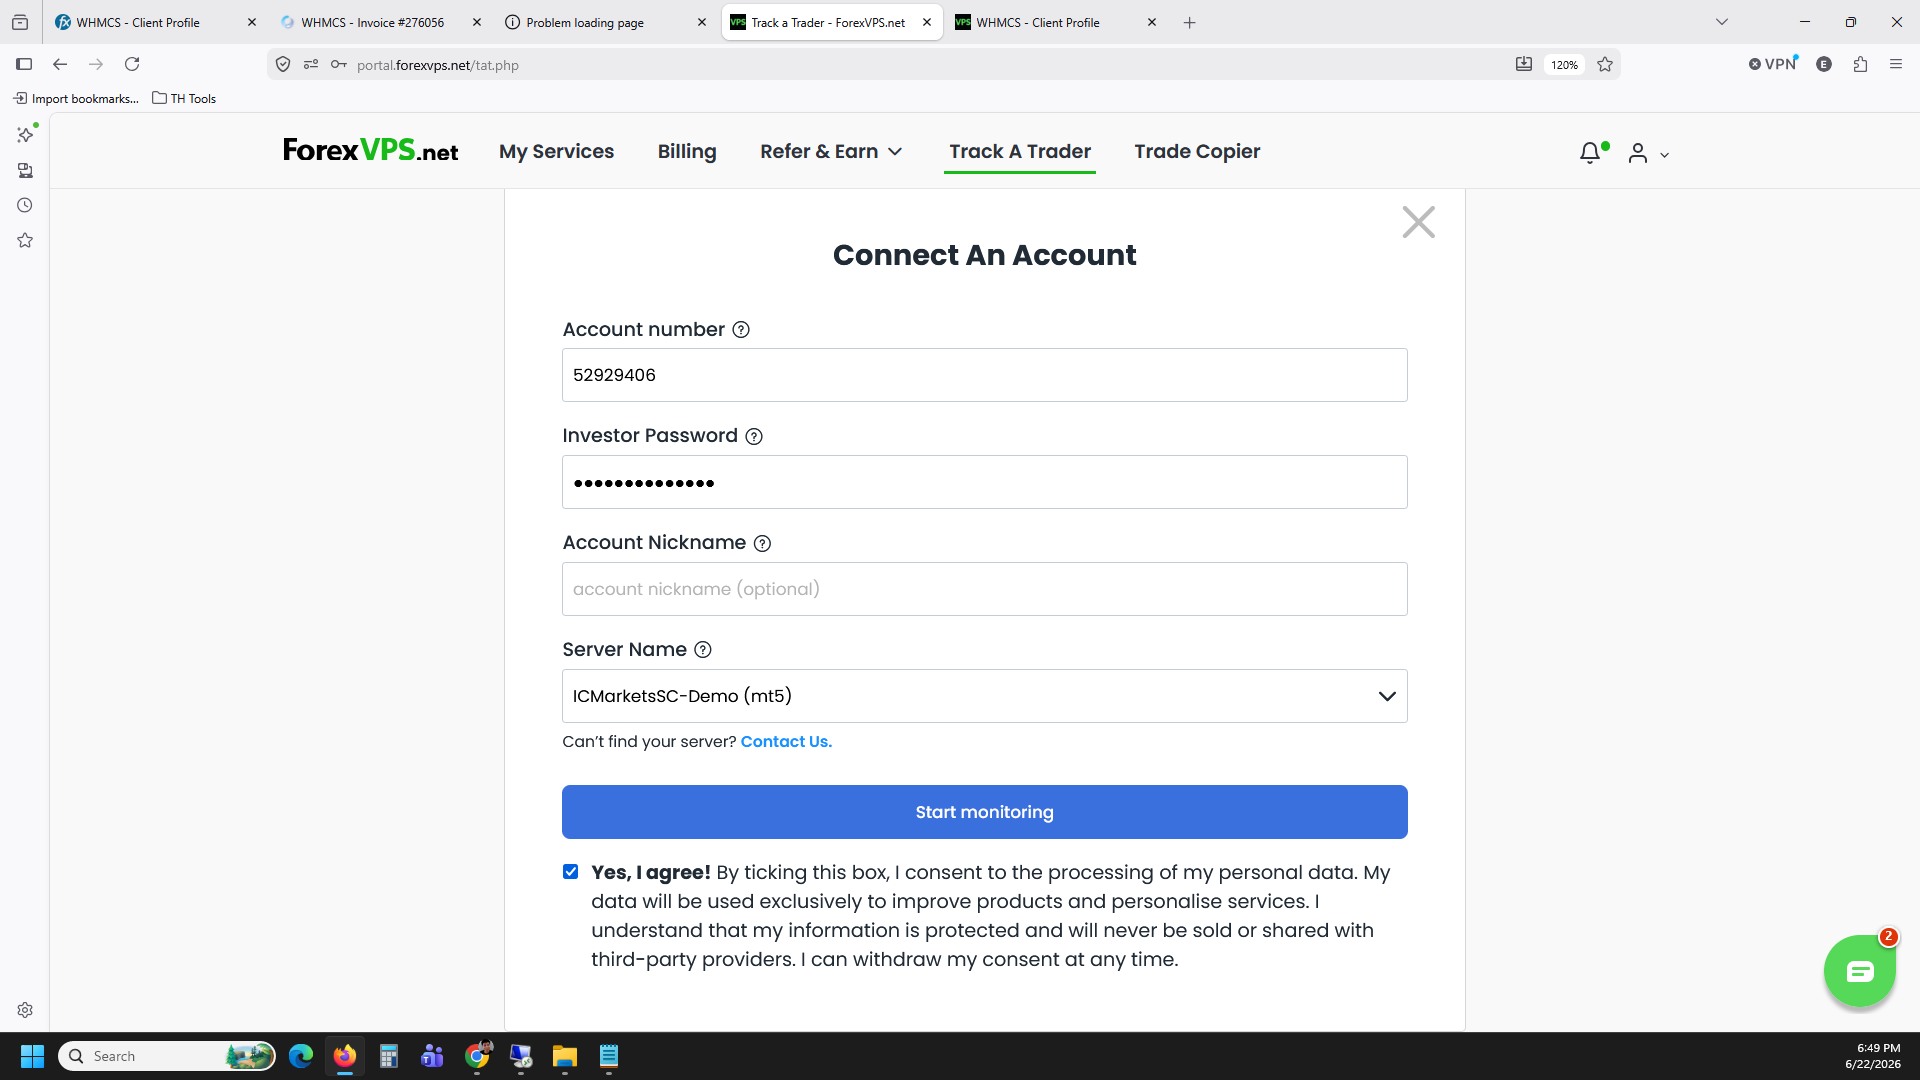Open browser extensions icon

[1860, 64]
